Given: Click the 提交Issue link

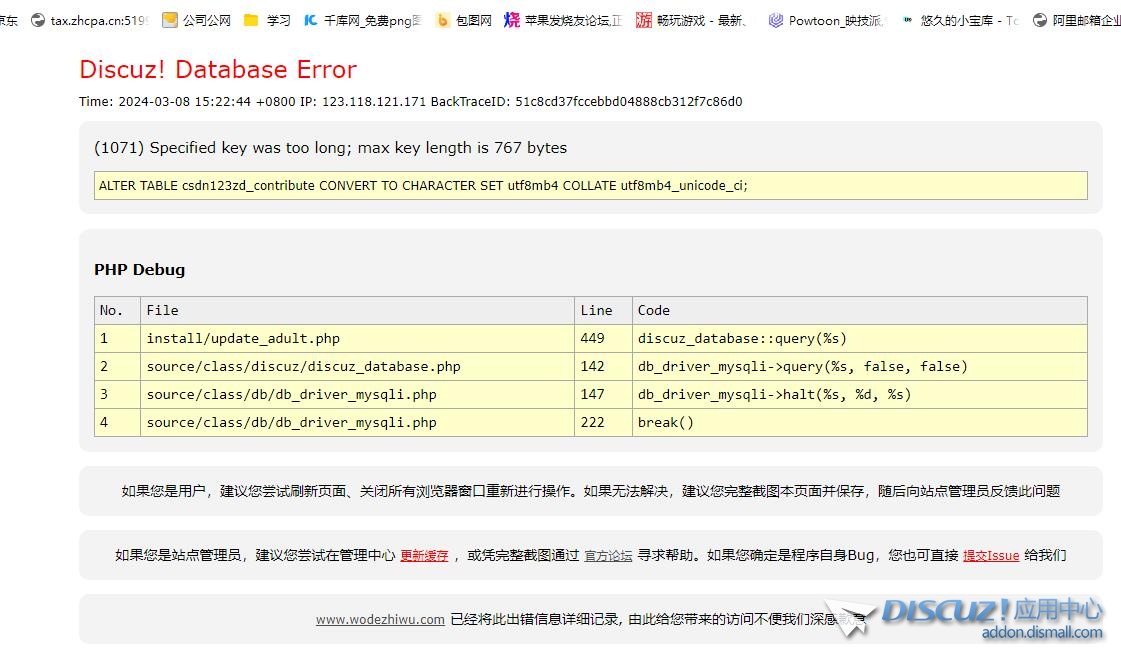Looking at the screenshot, I should coord(991,556).
